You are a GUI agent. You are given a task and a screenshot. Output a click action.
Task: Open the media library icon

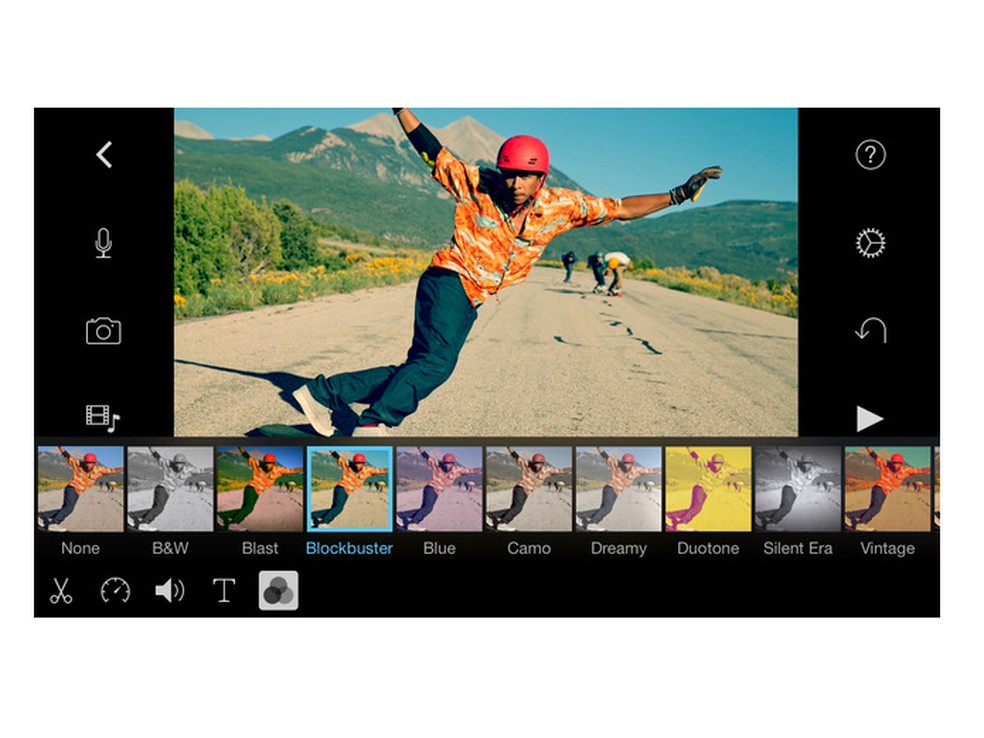click(x=103, y=419)
